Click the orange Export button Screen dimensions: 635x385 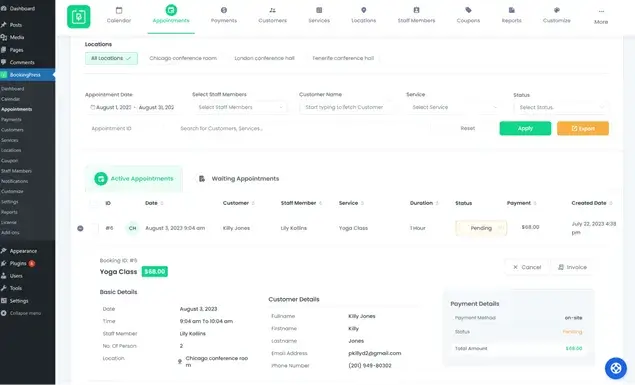(x=583, y=128)
